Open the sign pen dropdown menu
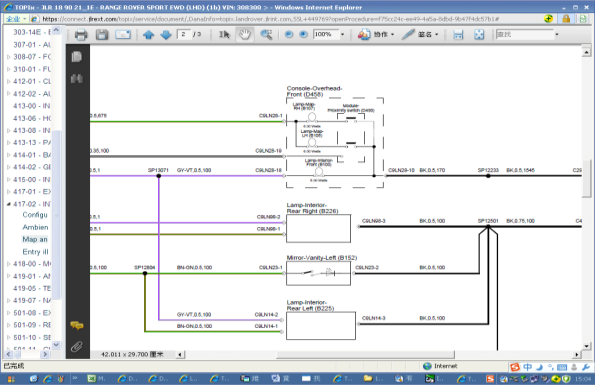This screenshot has width=595, height=385. point(420,35)
